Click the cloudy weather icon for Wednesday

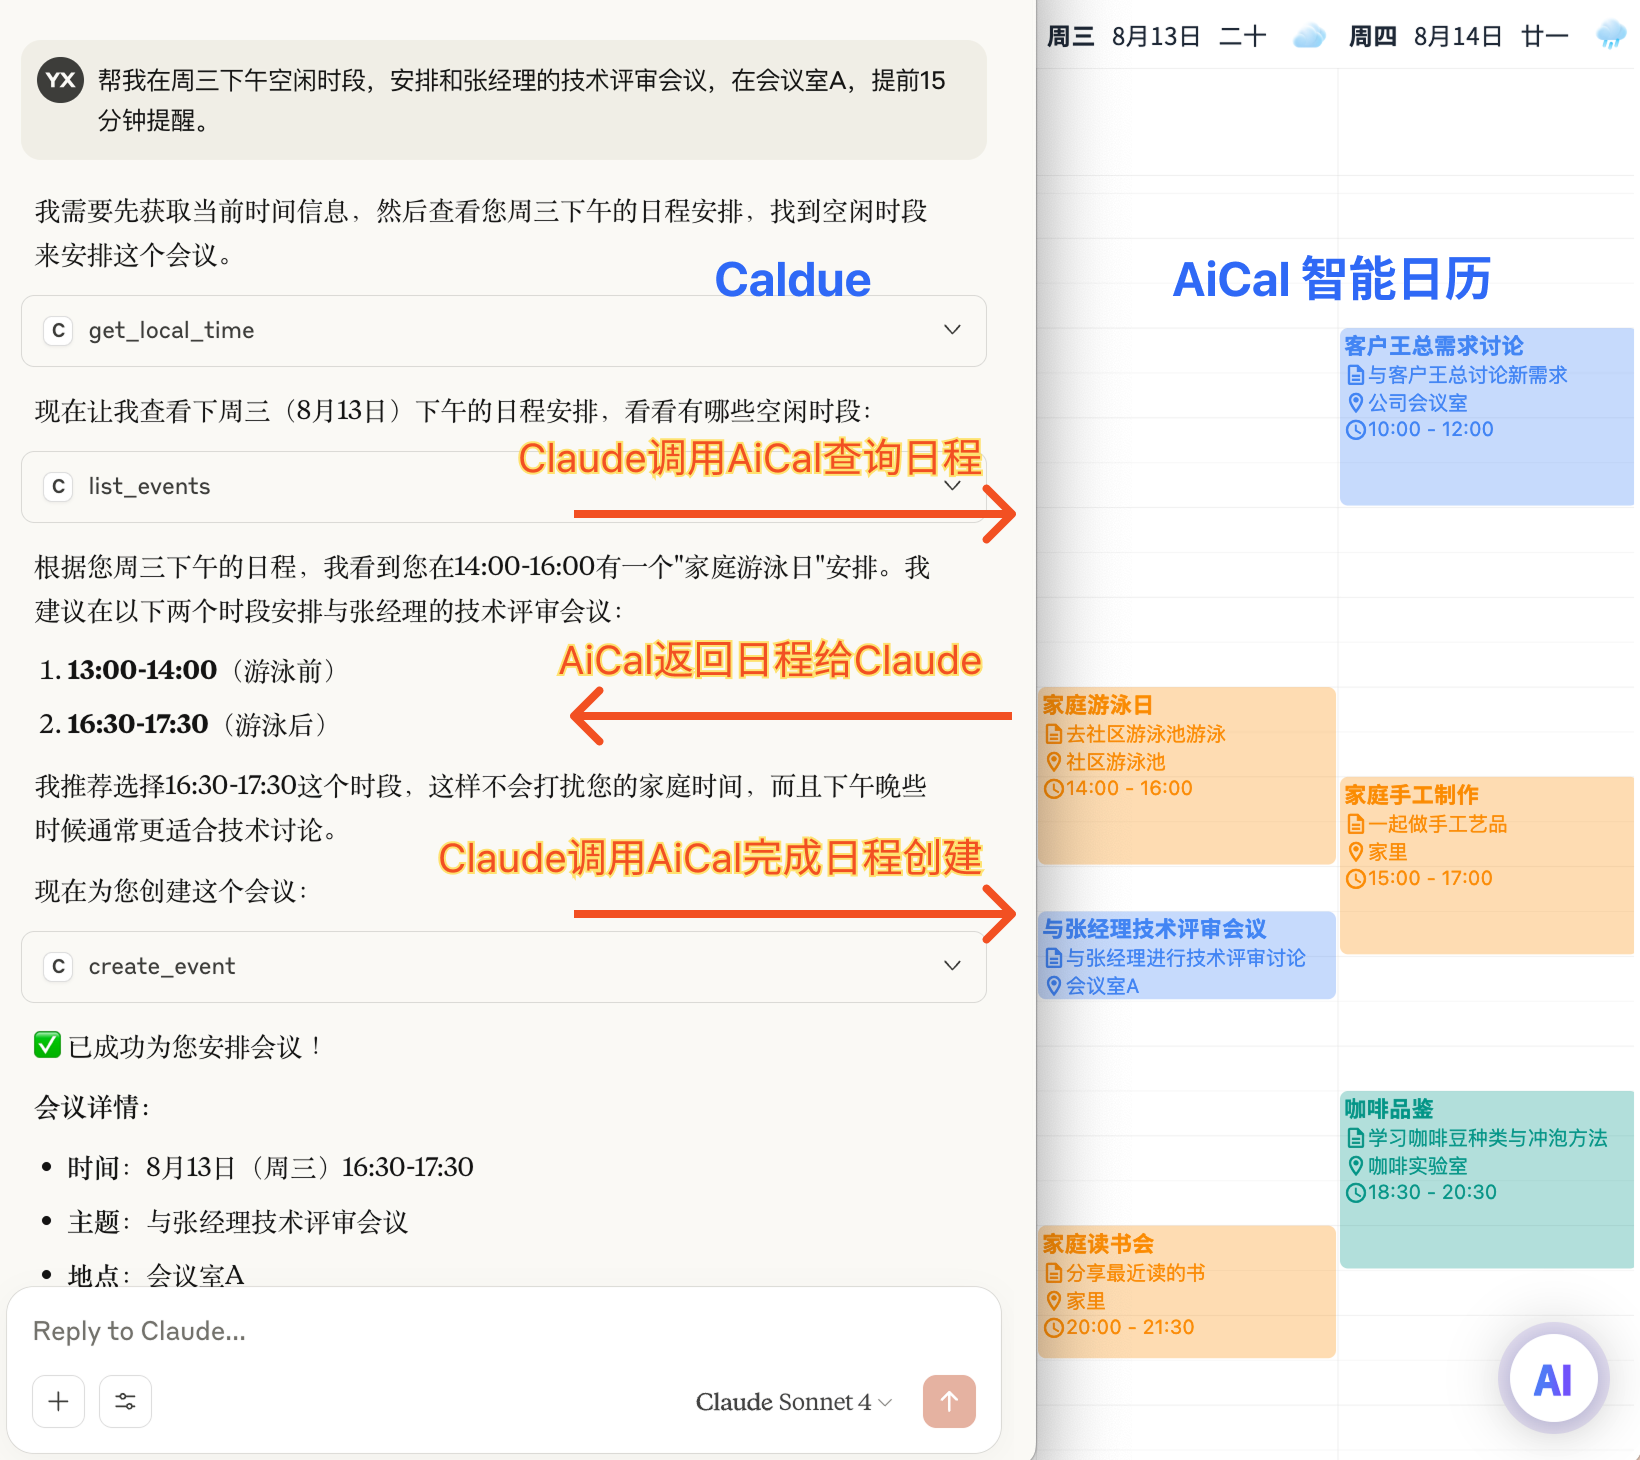[x=1308, y=37]
